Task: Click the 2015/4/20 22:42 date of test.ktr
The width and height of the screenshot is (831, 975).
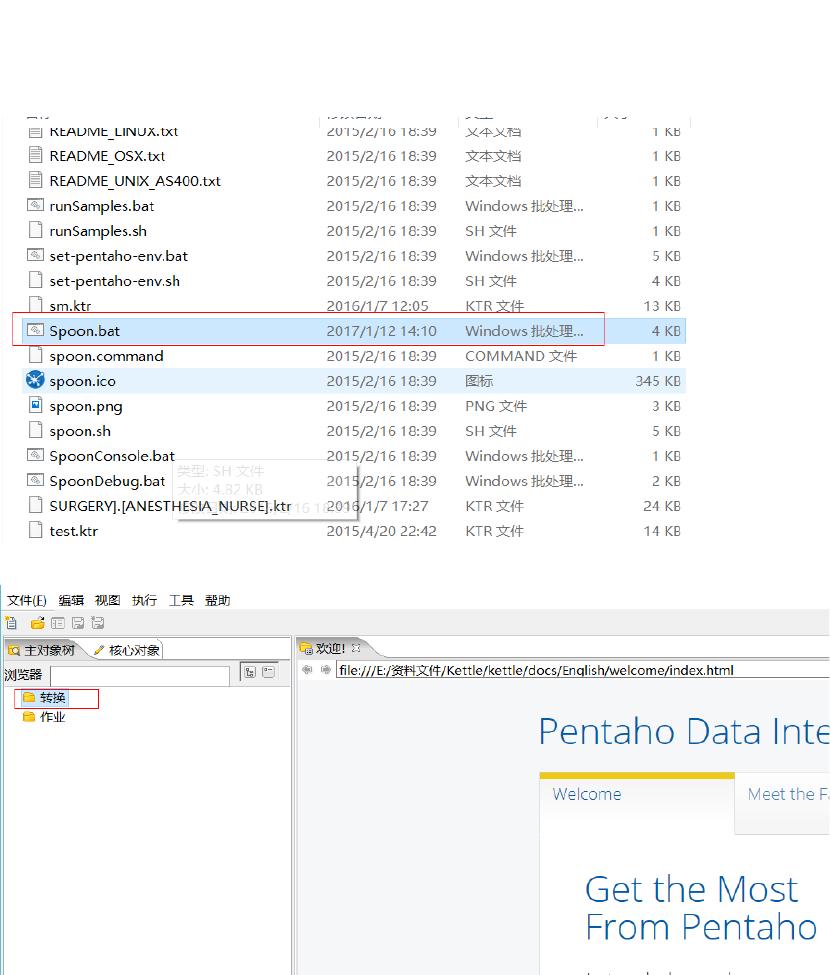Action: click(381, 531)
